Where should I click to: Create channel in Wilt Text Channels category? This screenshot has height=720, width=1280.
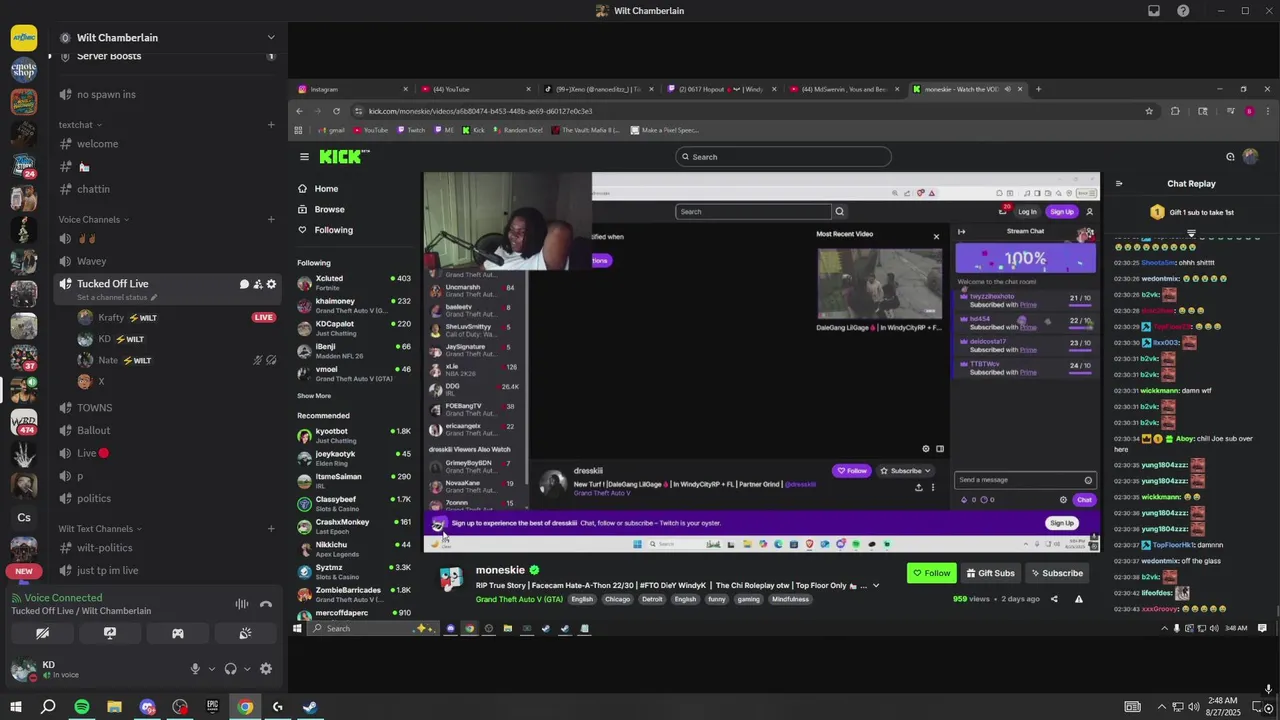[271, 529]
